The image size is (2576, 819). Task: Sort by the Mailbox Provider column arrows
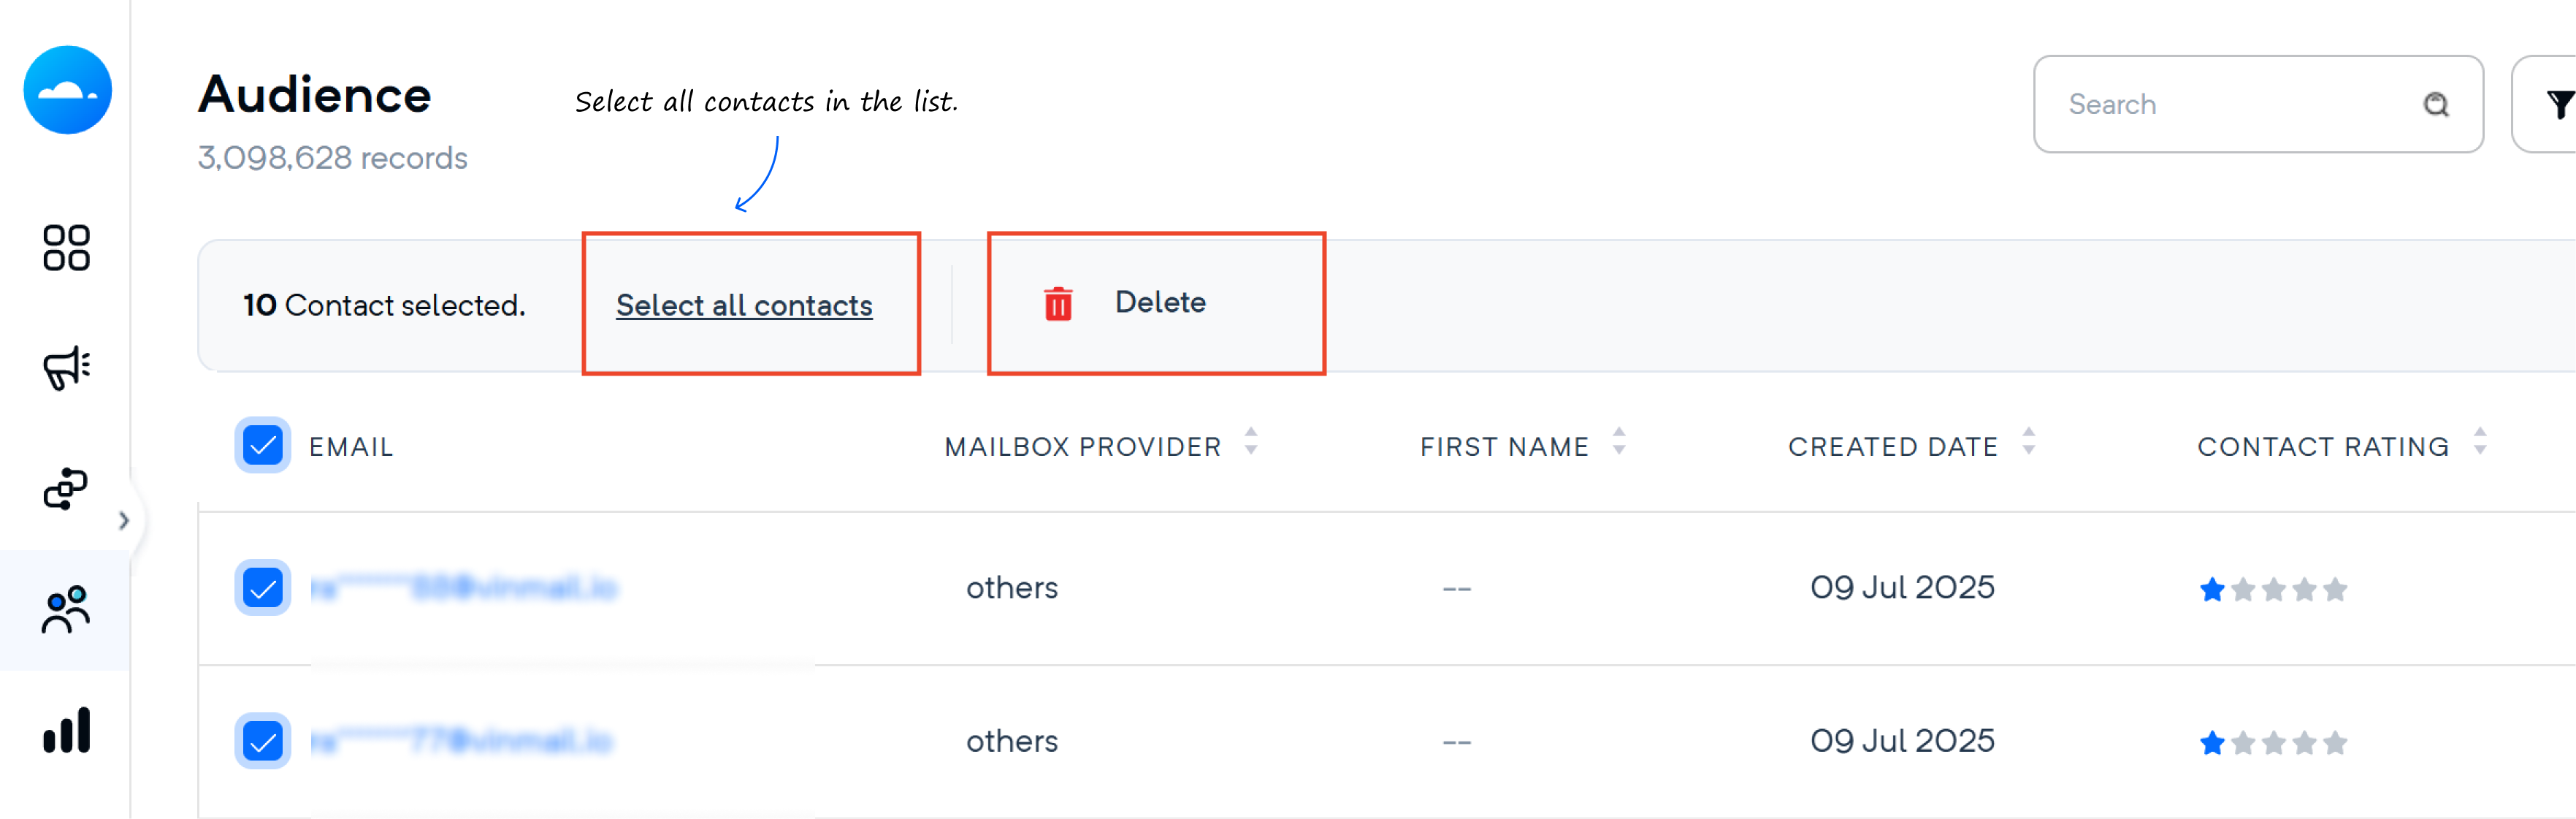[x=1250, y=441]
